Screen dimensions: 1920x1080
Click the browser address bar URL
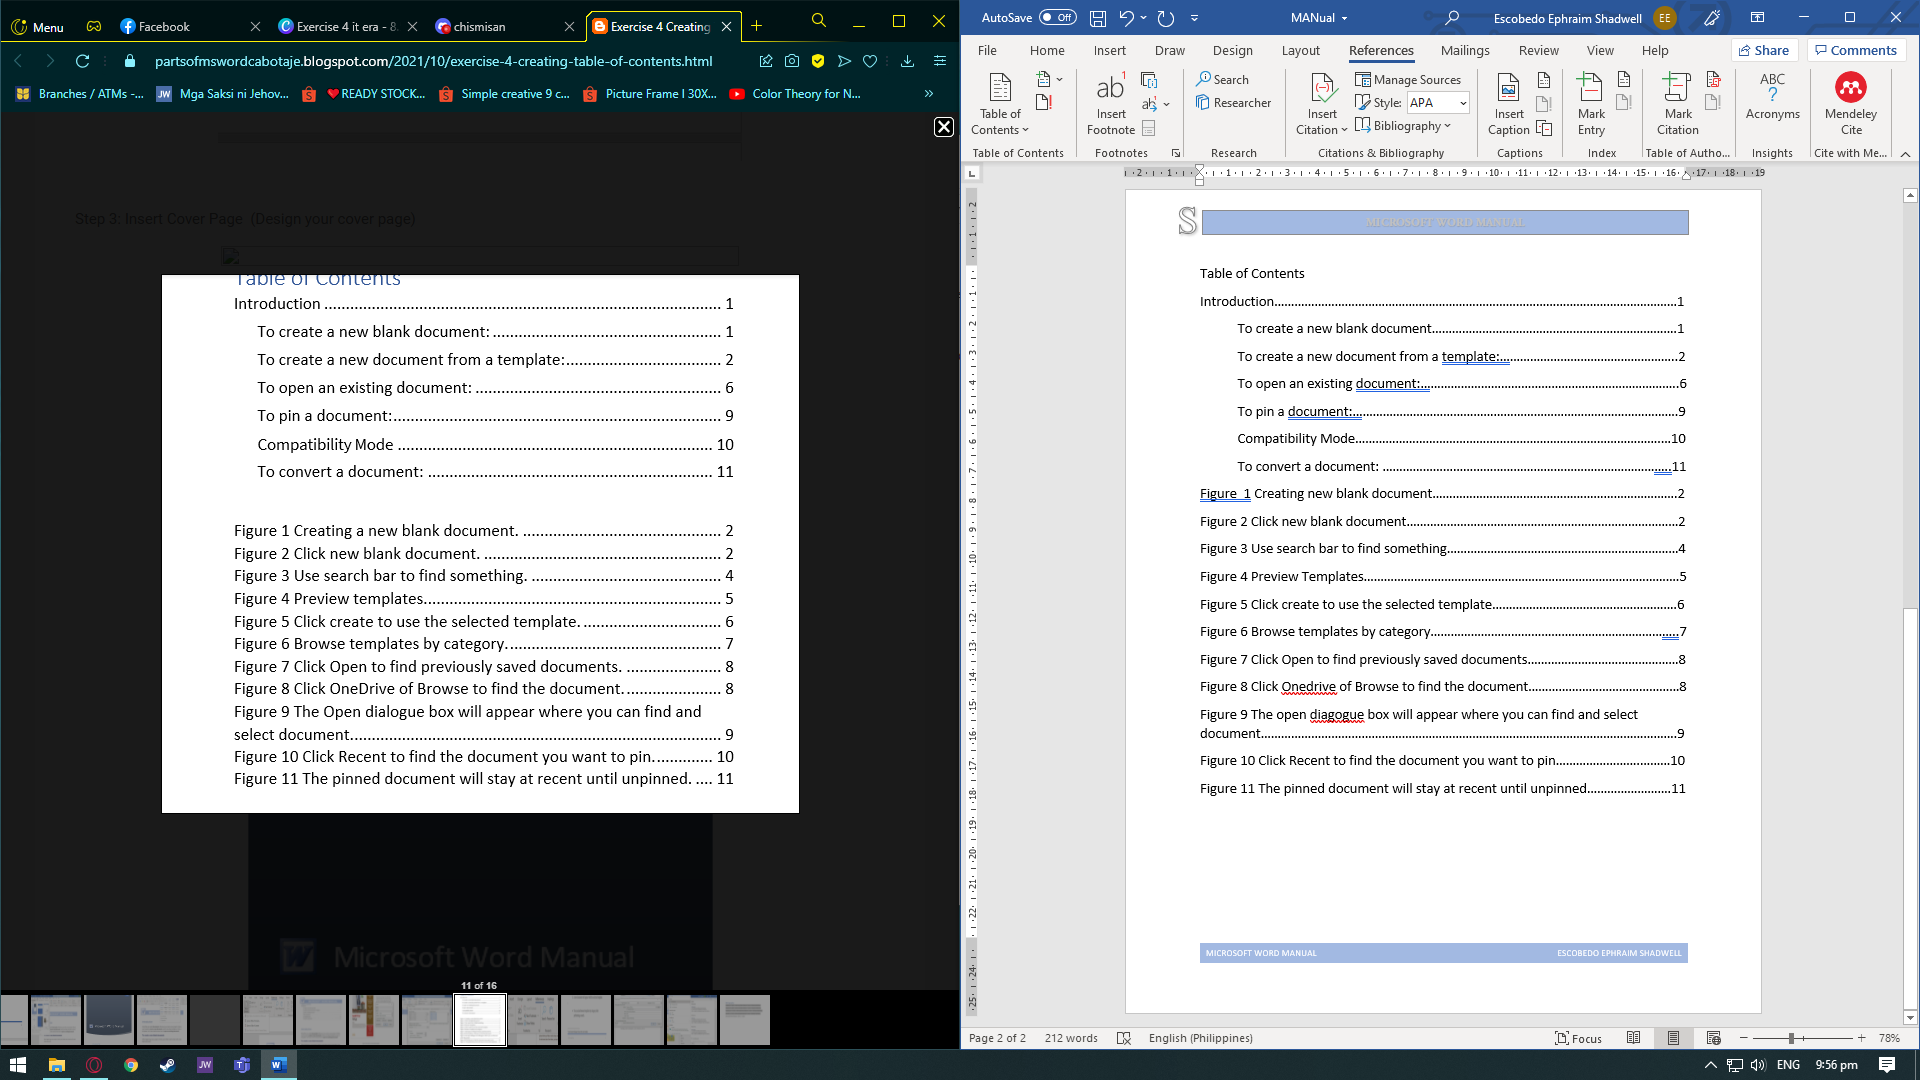[433, 61]
